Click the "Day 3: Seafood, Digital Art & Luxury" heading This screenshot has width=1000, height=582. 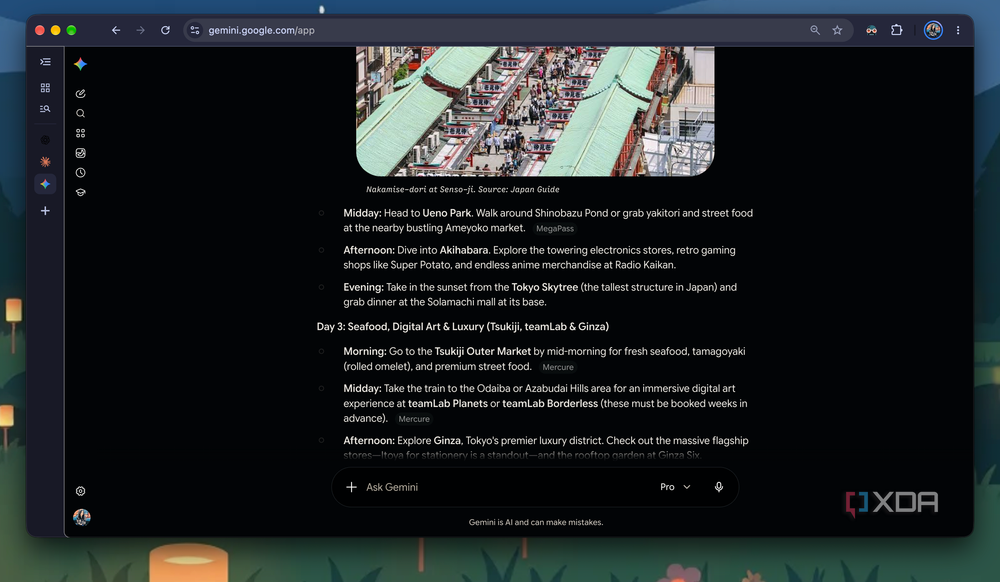(463, 326)
